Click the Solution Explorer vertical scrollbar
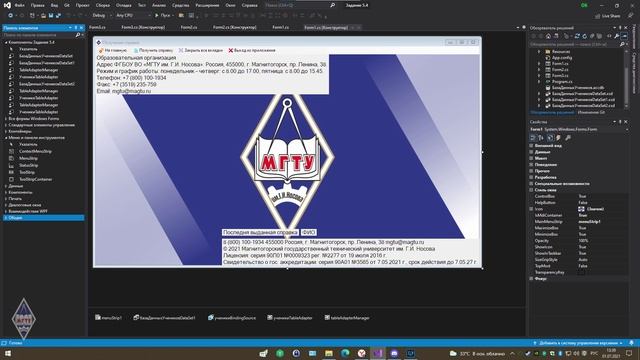This screenshot has width=640, height=360. click(627, 78)
